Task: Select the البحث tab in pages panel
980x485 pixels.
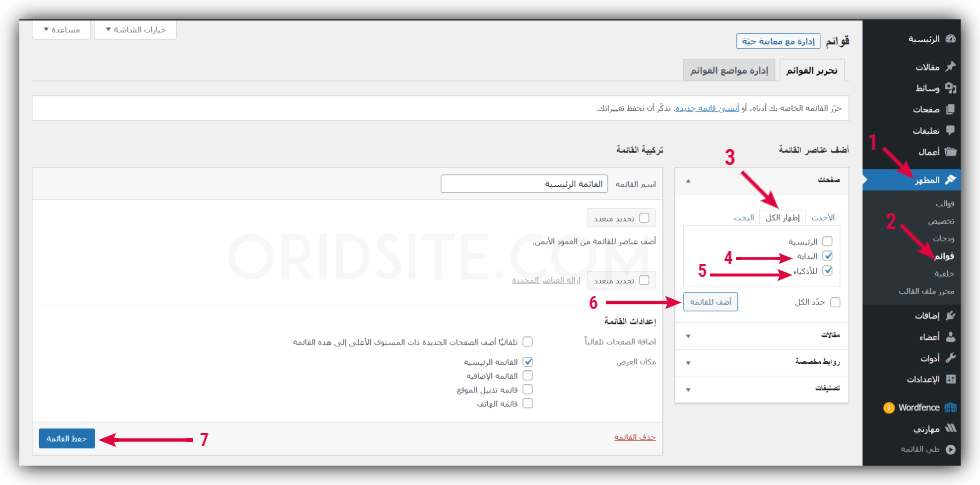Action: click(x=744, y=218)
